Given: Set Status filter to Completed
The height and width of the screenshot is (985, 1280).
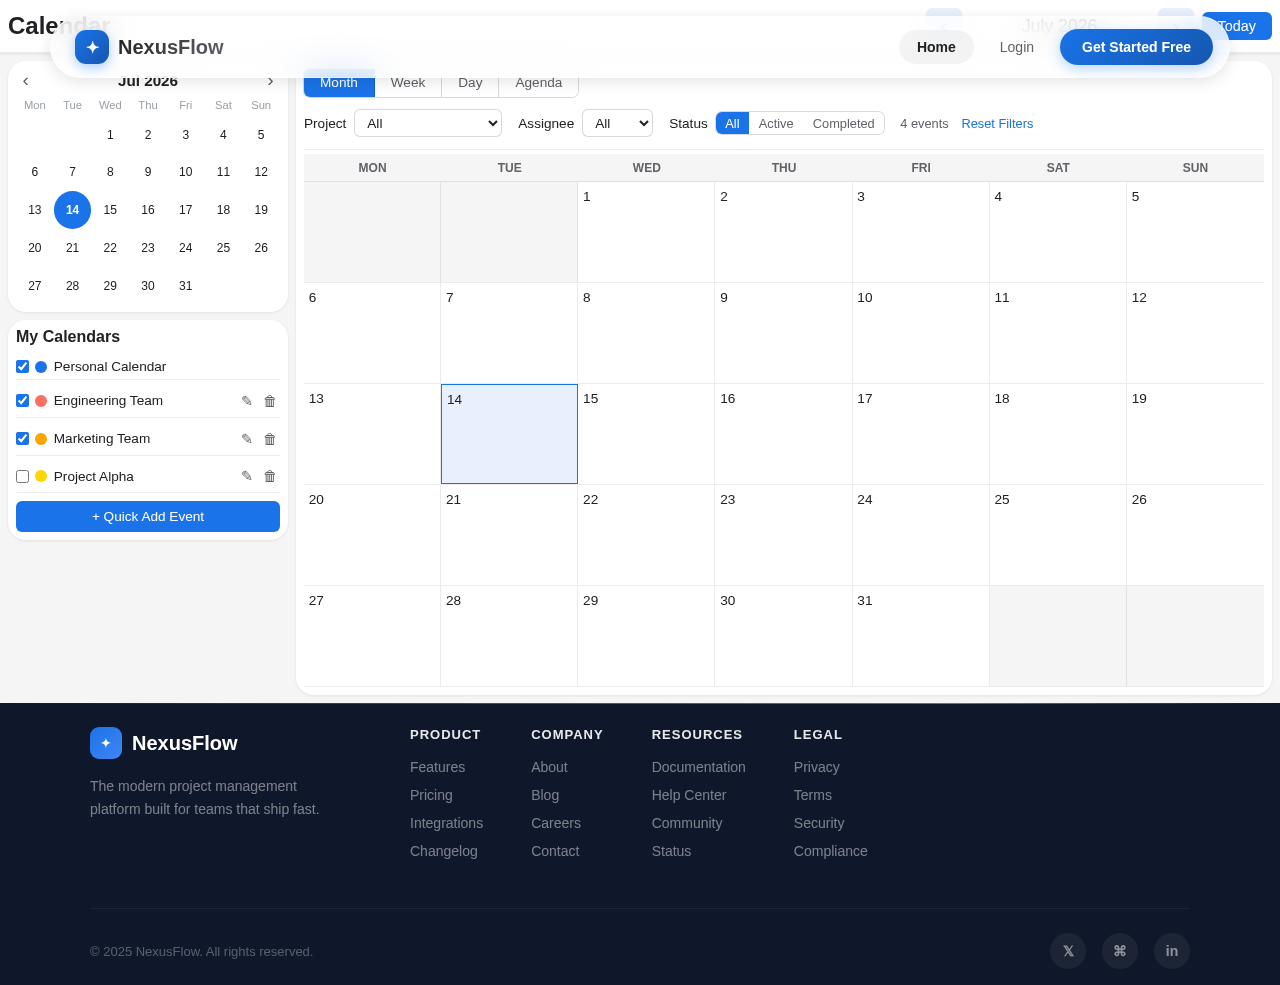Looking at the screenshot, I should point(843,123).
